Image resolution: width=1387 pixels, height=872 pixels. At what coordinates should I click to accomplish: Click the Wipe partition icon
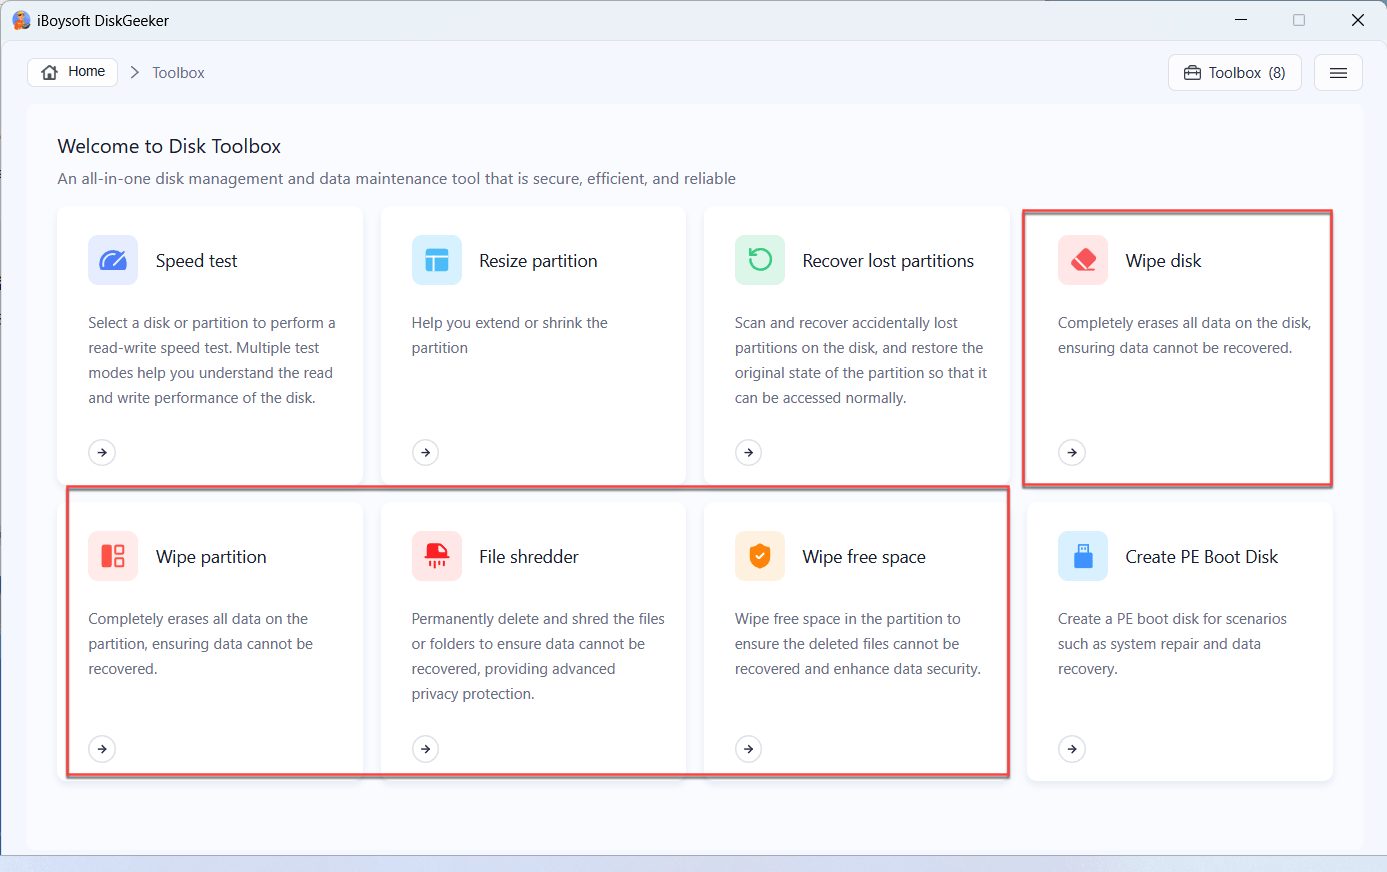pyautogui.click(x=113, y=556)
